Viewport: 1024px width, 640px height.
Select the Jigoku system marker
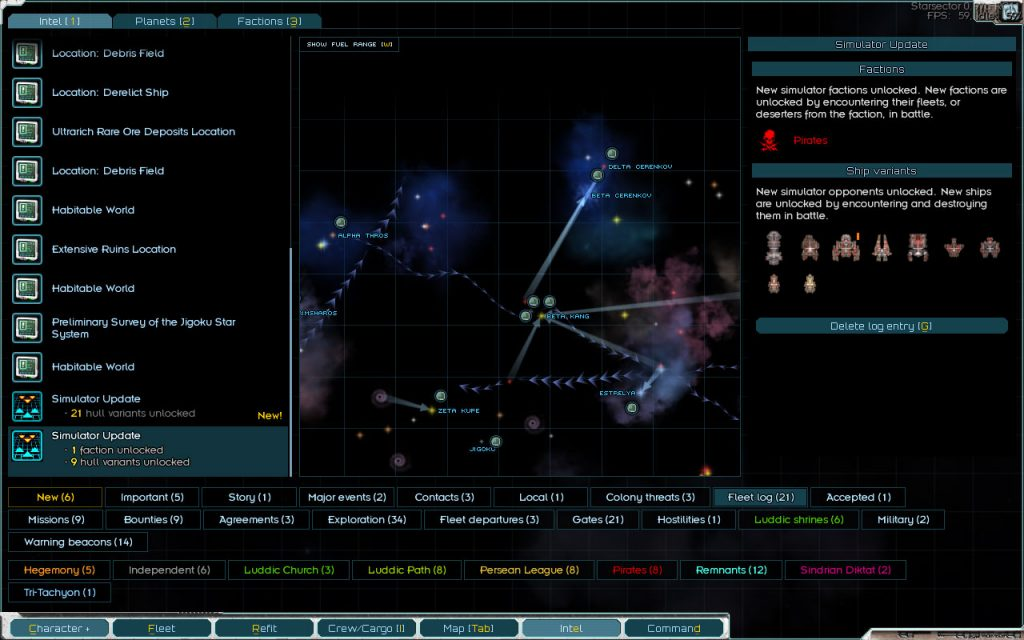(x=495, y=441)
